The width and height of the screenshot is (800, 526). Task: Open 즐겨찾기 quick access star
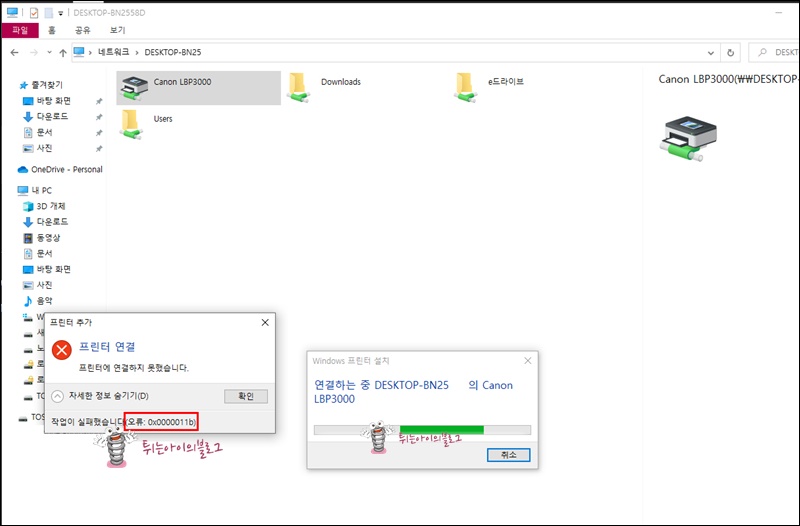tap(23, 85)
